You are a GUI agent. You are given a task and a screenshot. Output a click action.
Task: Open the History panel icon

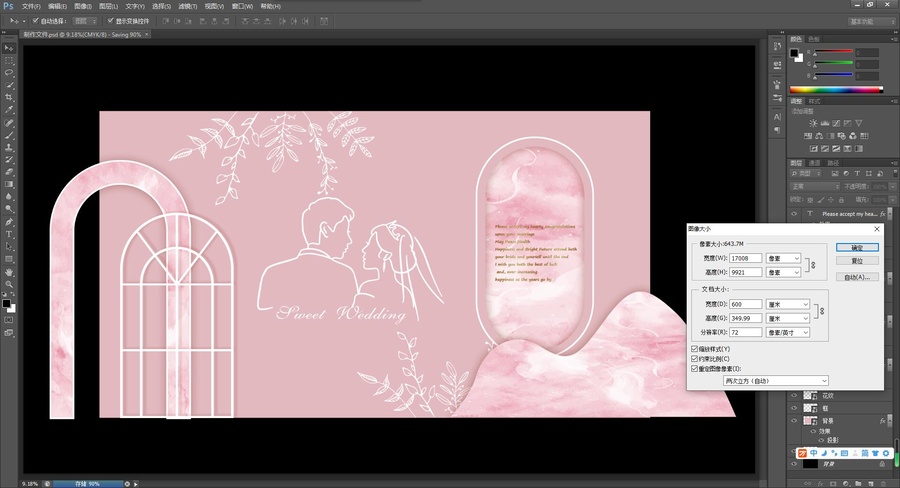tap(777, 46)
